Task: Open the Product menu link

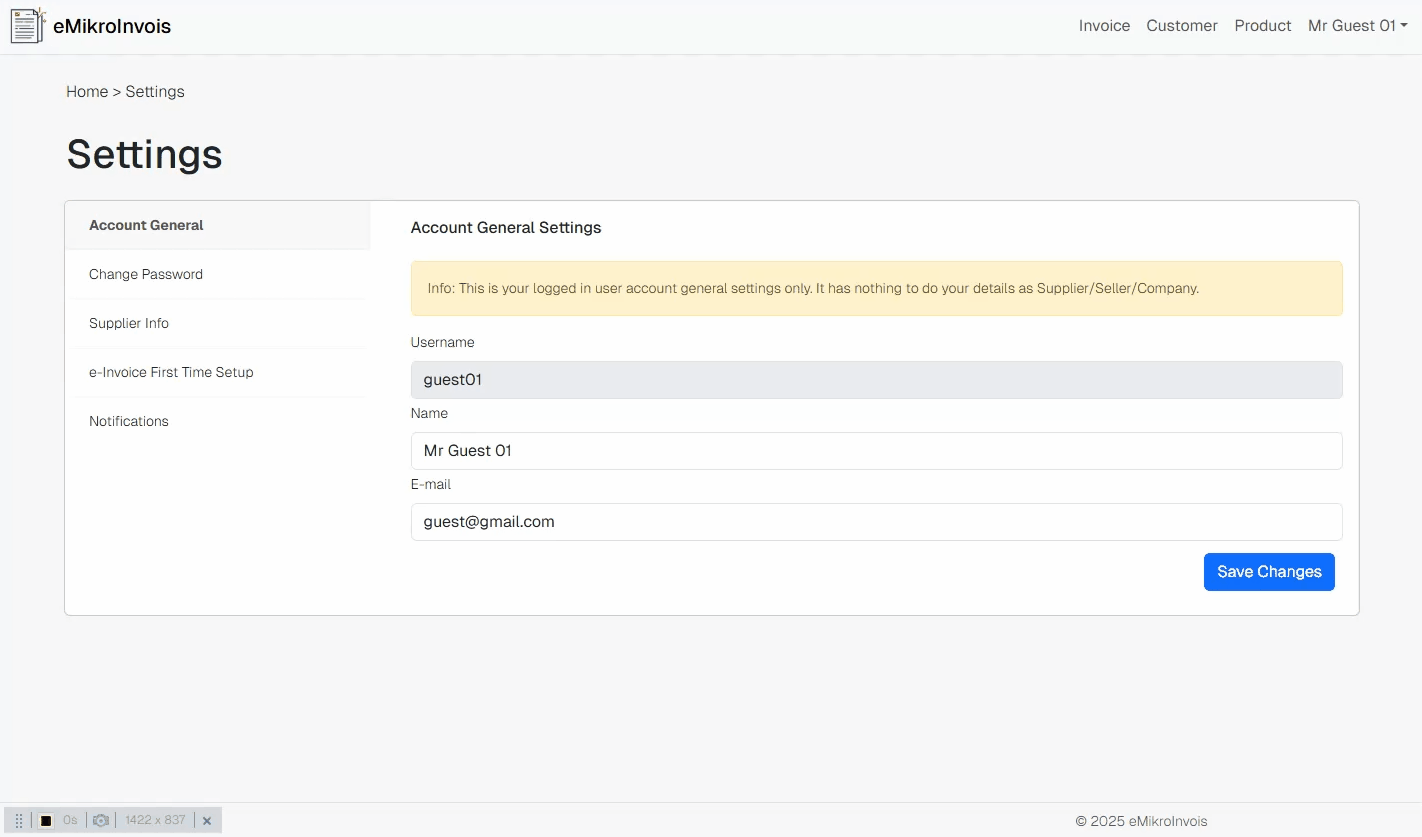Action: (1262, 26)
